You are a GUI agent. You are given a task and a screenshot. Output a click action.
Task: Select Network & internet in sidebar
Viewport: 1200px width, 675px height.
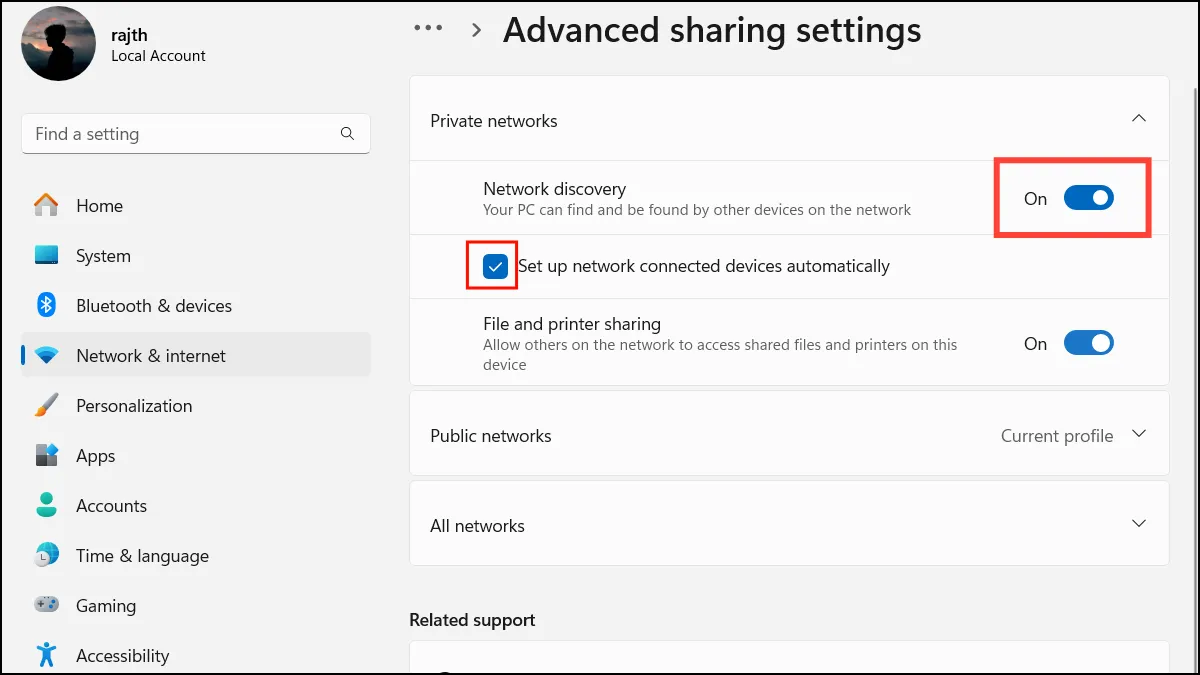150,356
